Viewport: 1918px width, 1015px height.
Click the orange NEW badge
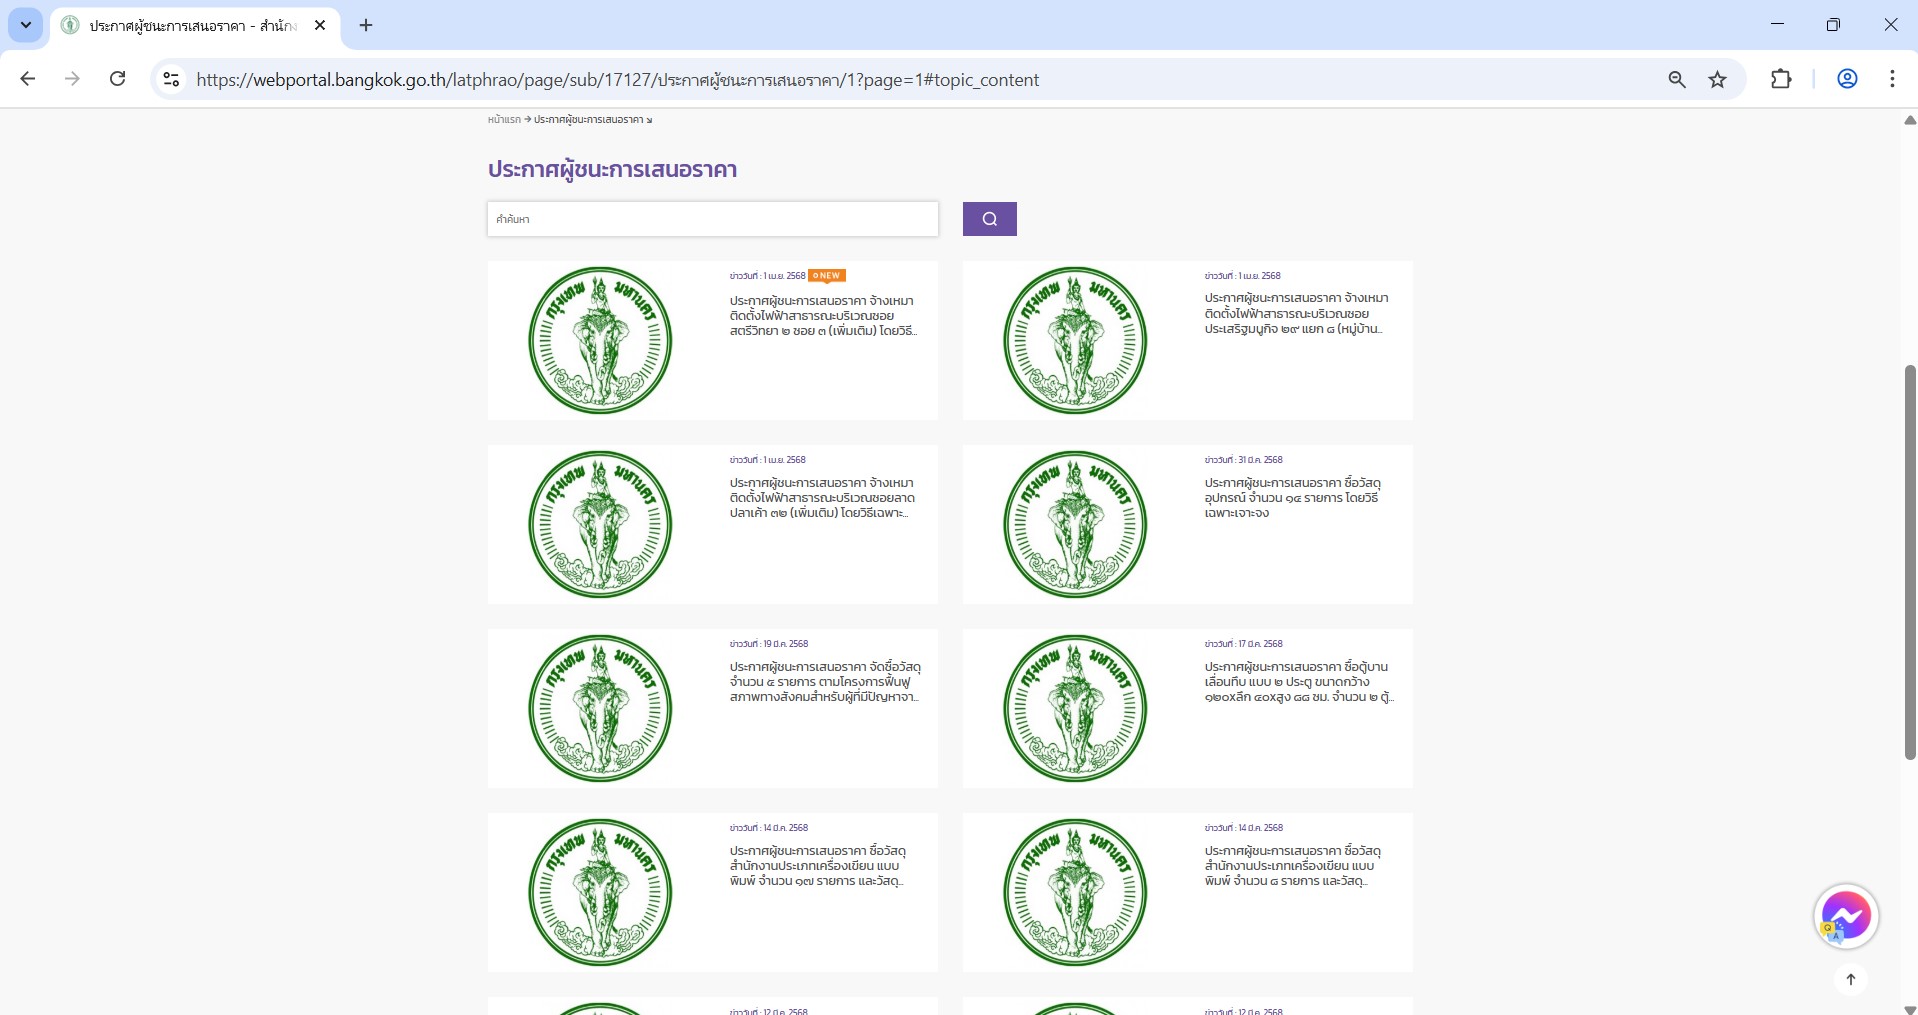point(827,276)
